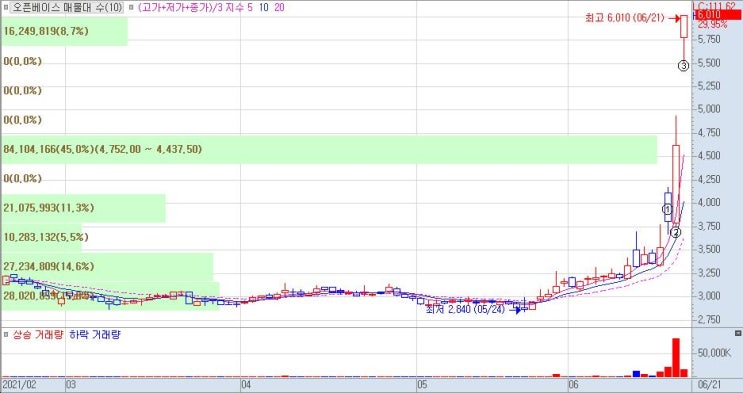Click the 2,750 price axis label
This screenshot has height=393, width=743.
(x=709, y=320)
